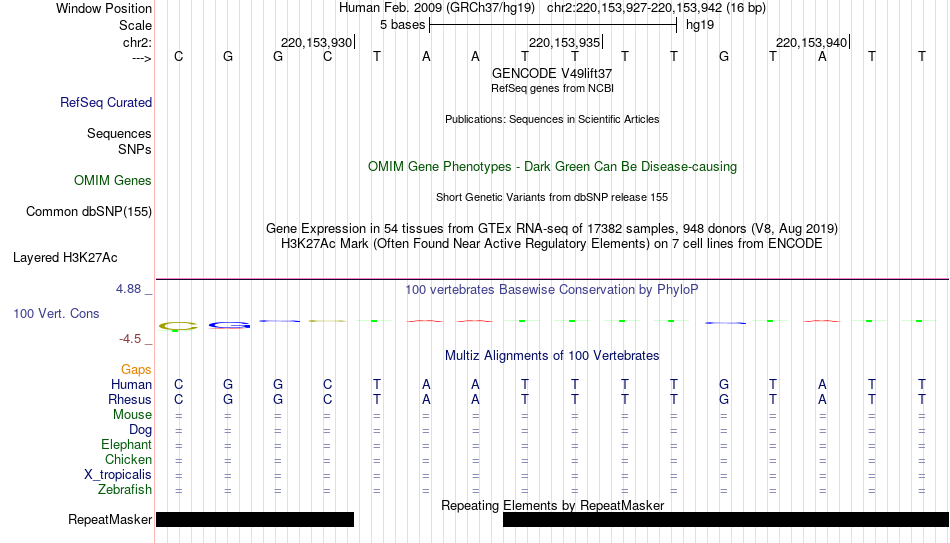Select the Sequences track label

[119, 133]
